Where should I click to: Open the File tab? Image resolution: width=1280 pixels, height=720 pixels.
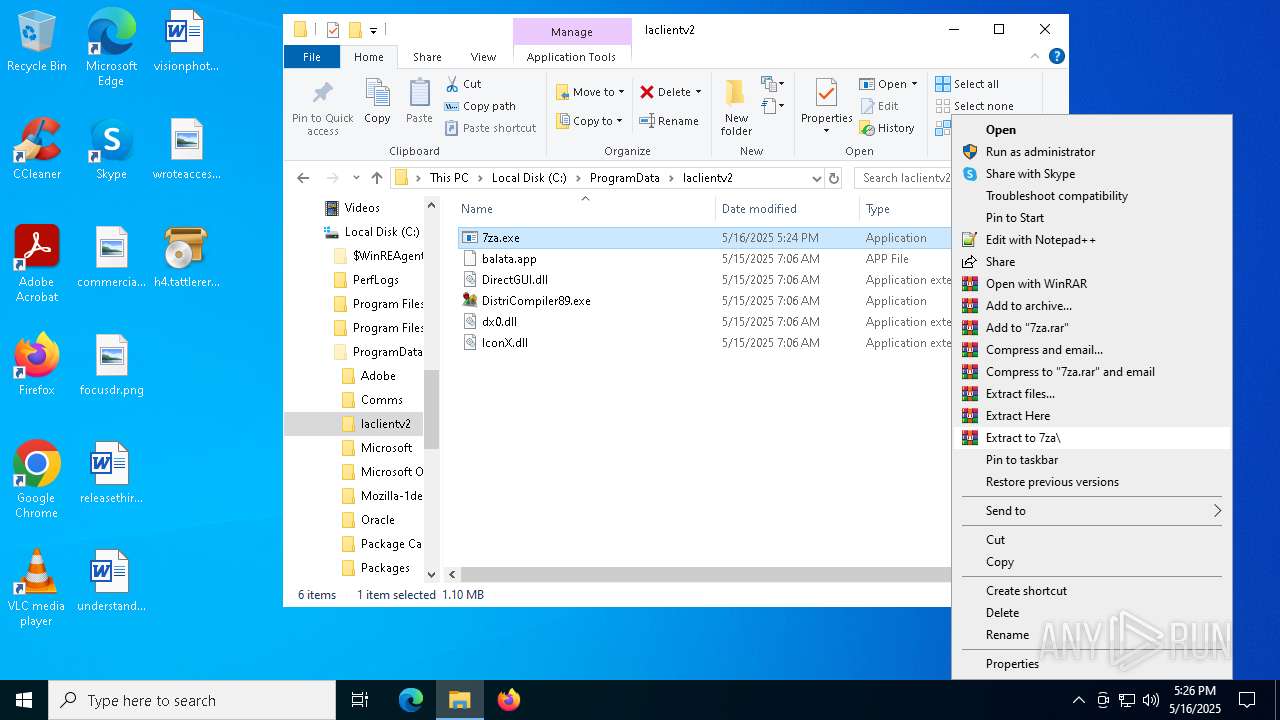[x=312, y=57]
